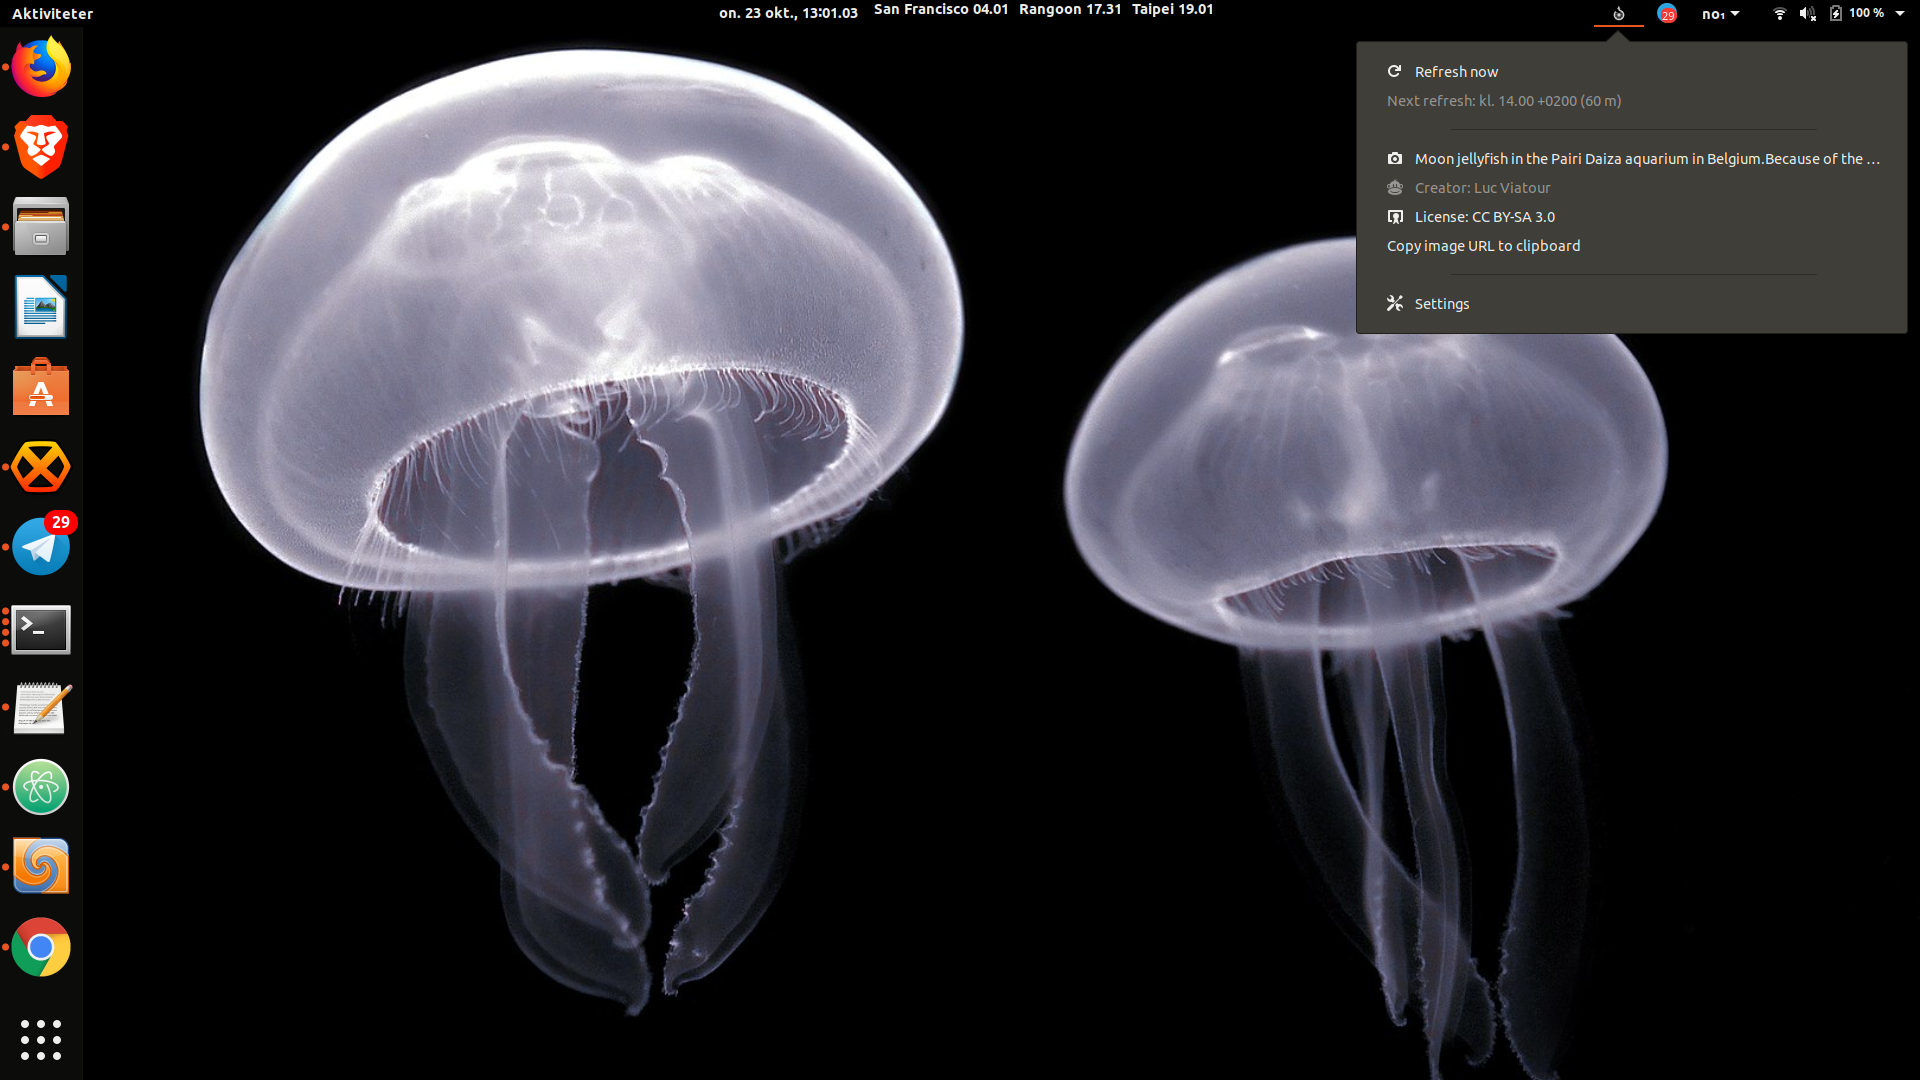Image resolution: width=1920 pixels, height=1080 pixels.
Task: Open Firefox from the dock
Action: tap(40, 67)
